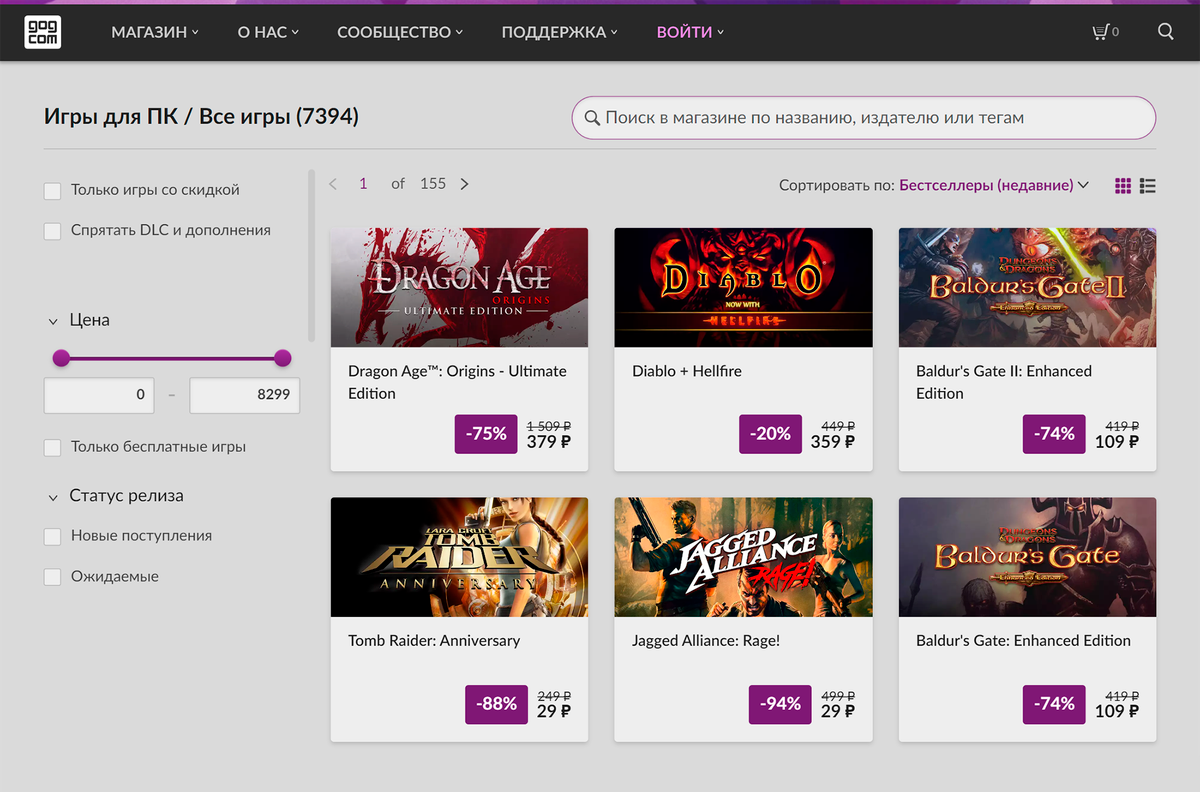The height and width of the screenshot is (792, 1200).
Task: Click the maximum price field showing 8299
Action: click(245, 395)
